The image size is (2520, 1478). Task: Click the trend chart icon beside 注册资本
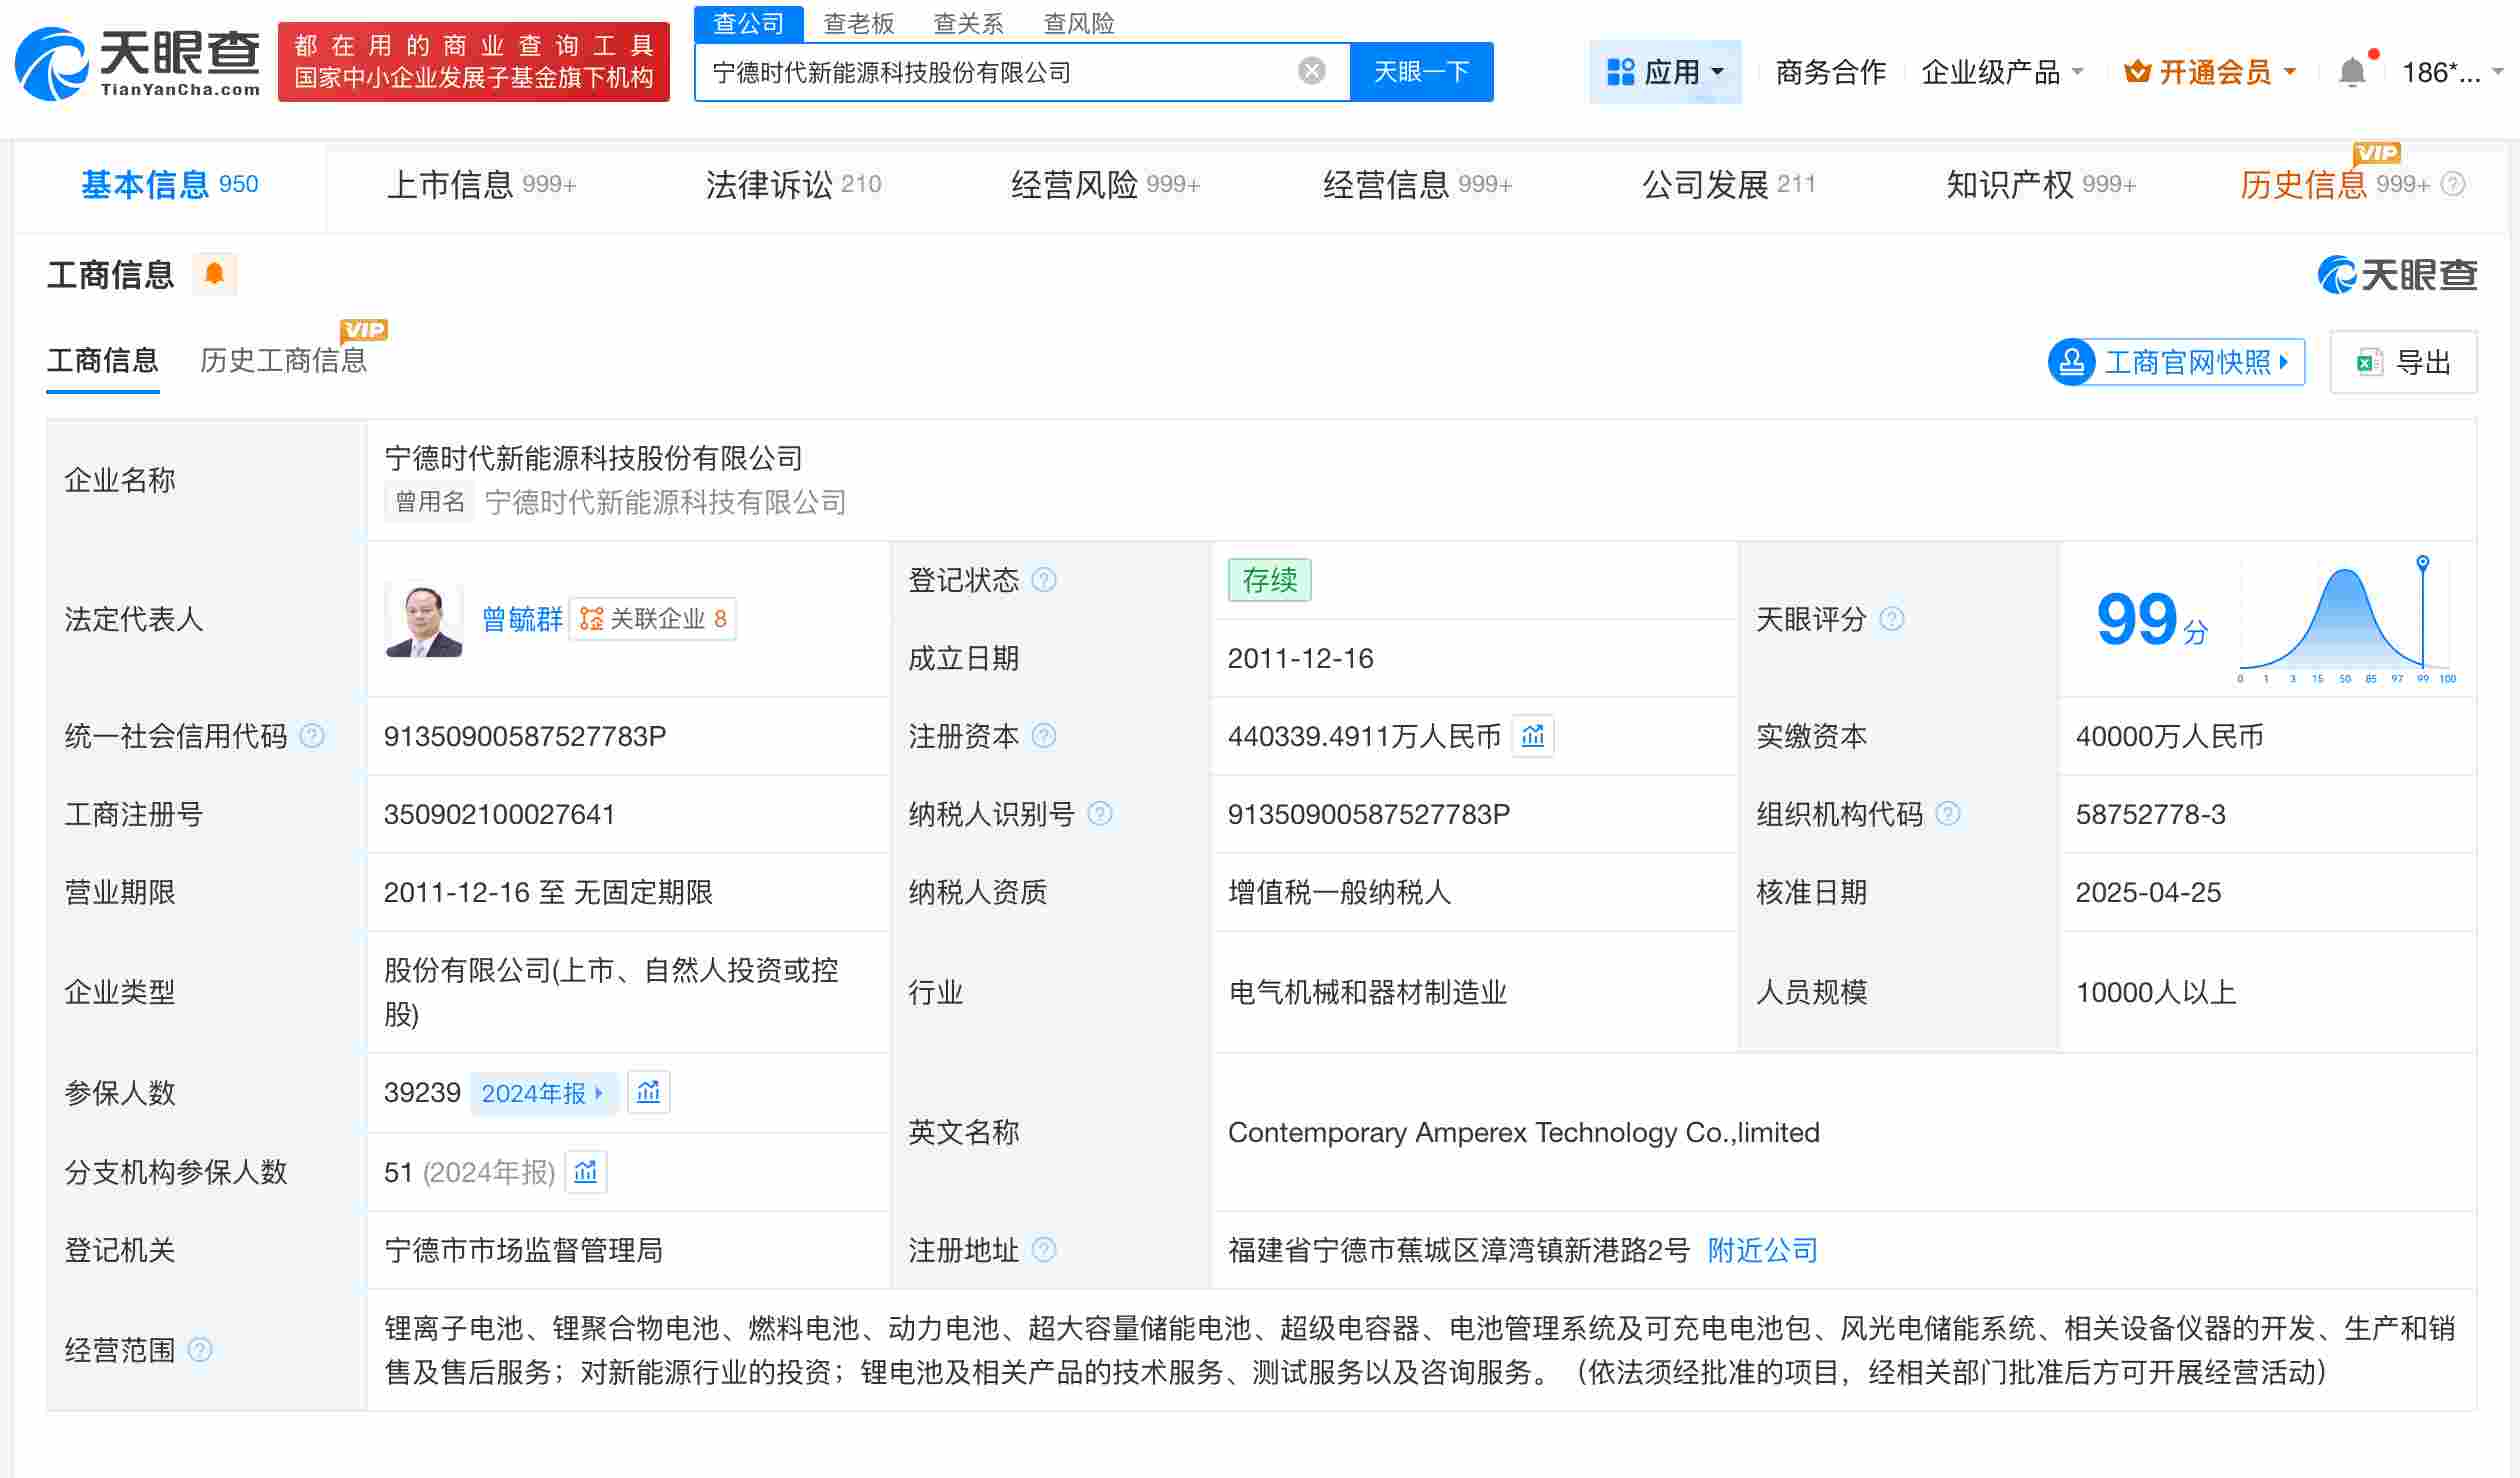click(x=1532, y=736)
